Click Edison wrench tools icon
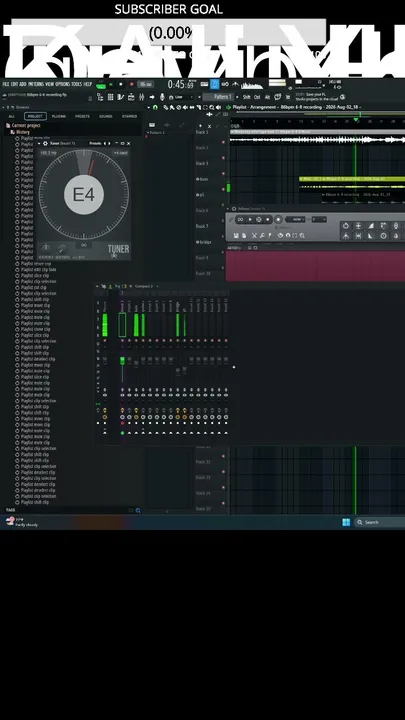The image size is (405, 720). (262, 236)
